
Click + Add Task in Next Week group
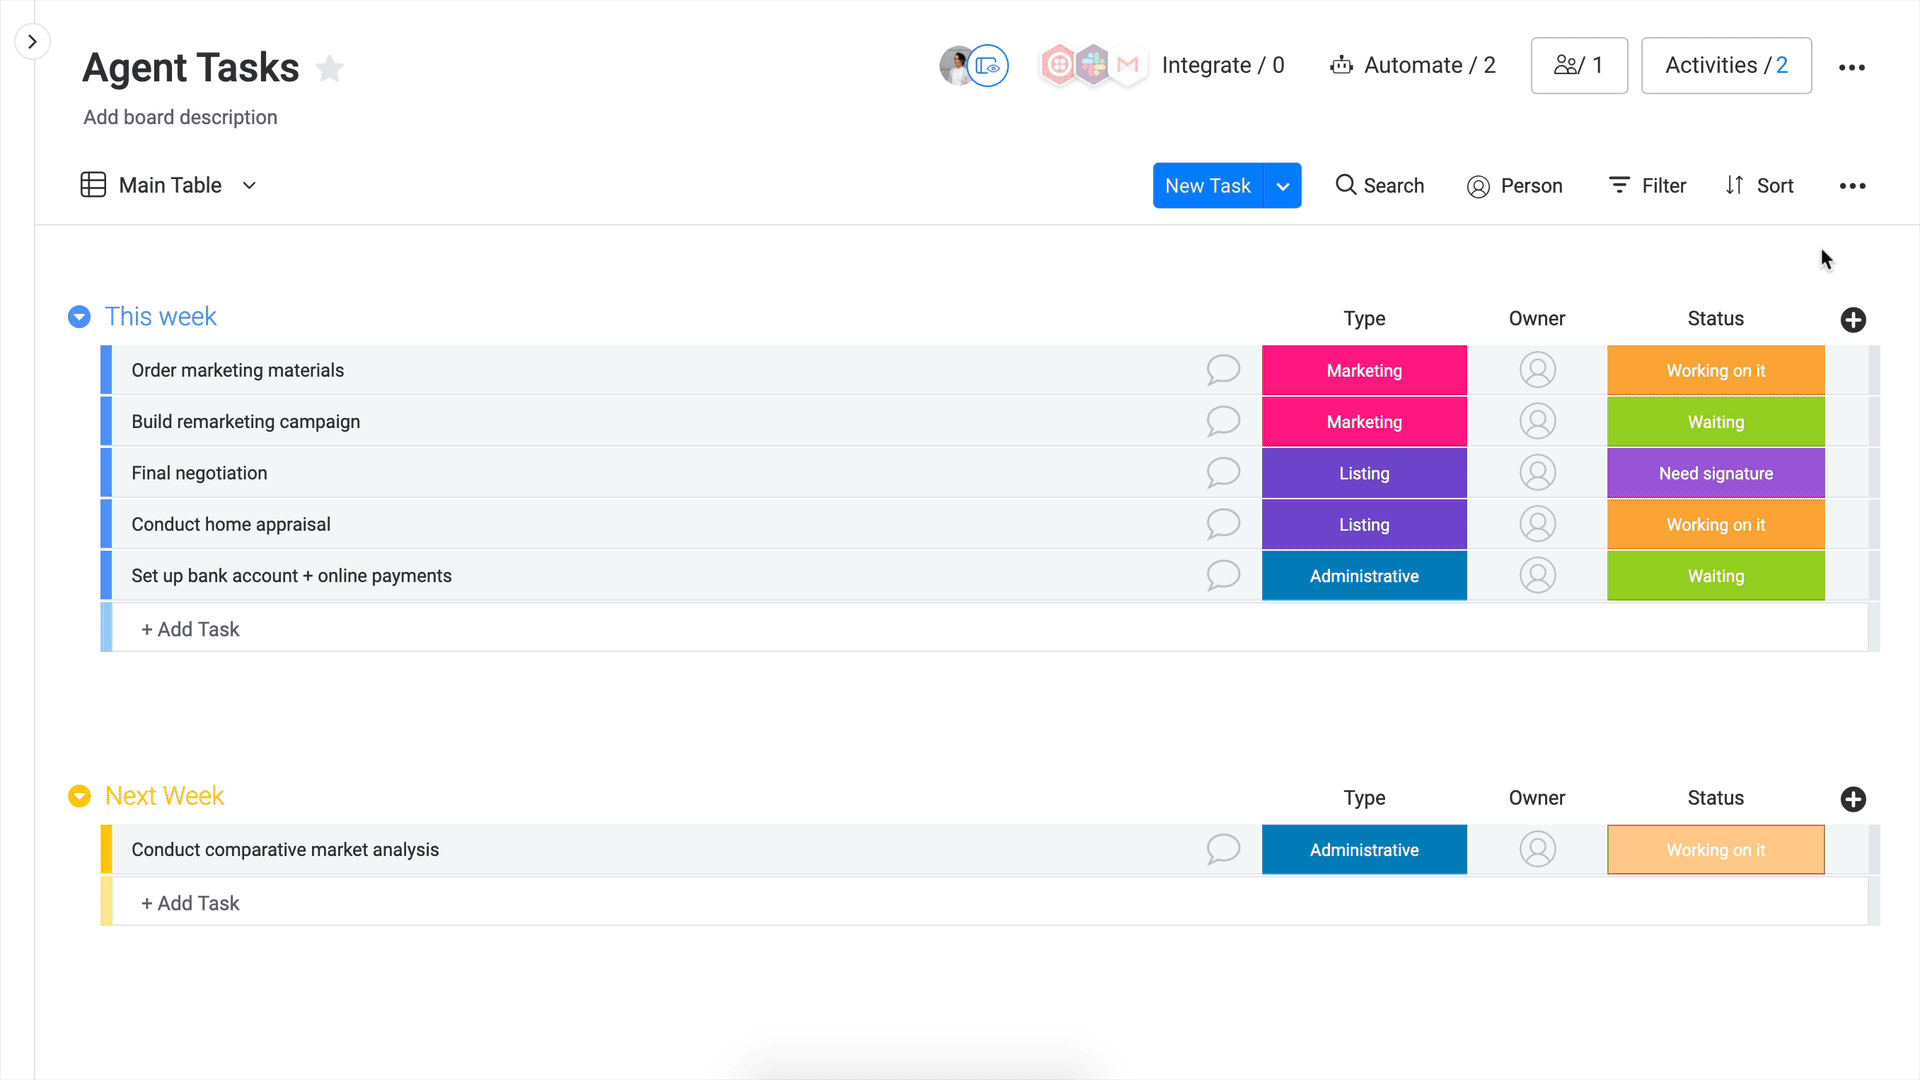click(x=190, y=903)
